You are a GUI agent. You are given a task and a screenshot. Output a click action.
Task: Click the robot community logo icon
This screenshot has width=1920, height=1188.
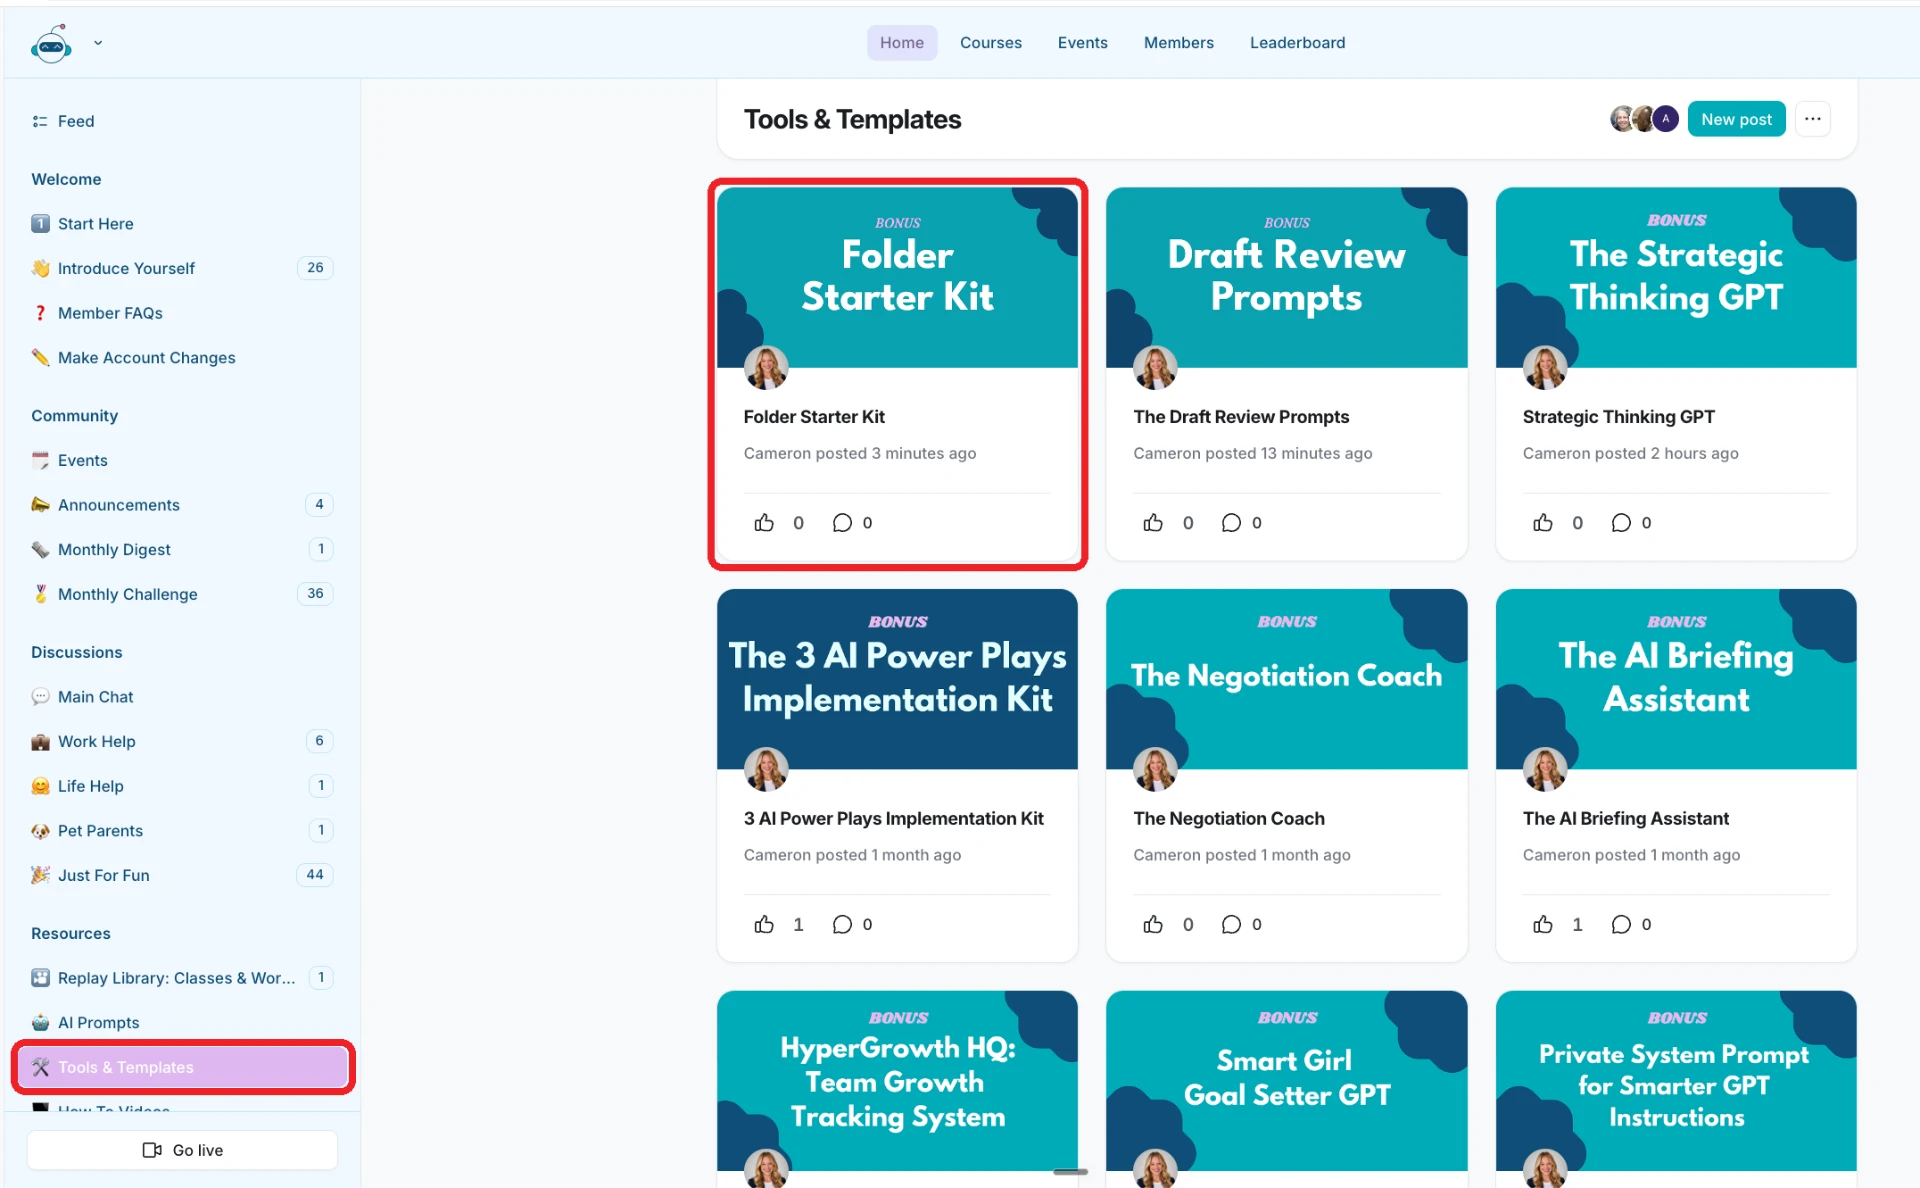[x=51, y=44]
